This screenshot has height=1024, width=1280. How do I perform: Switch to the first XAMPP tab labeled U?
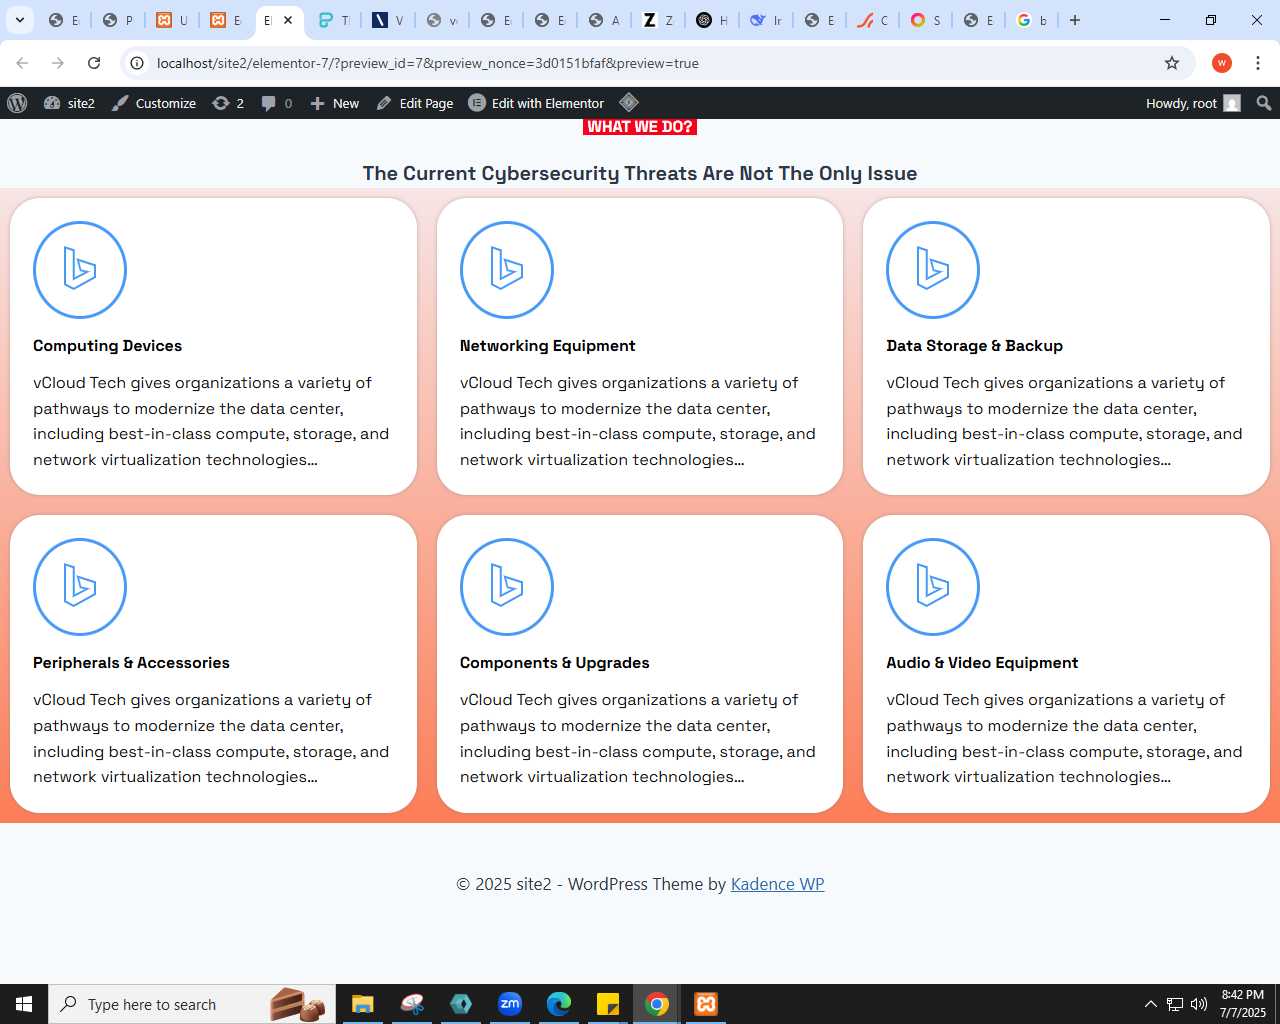coord(172,20)
